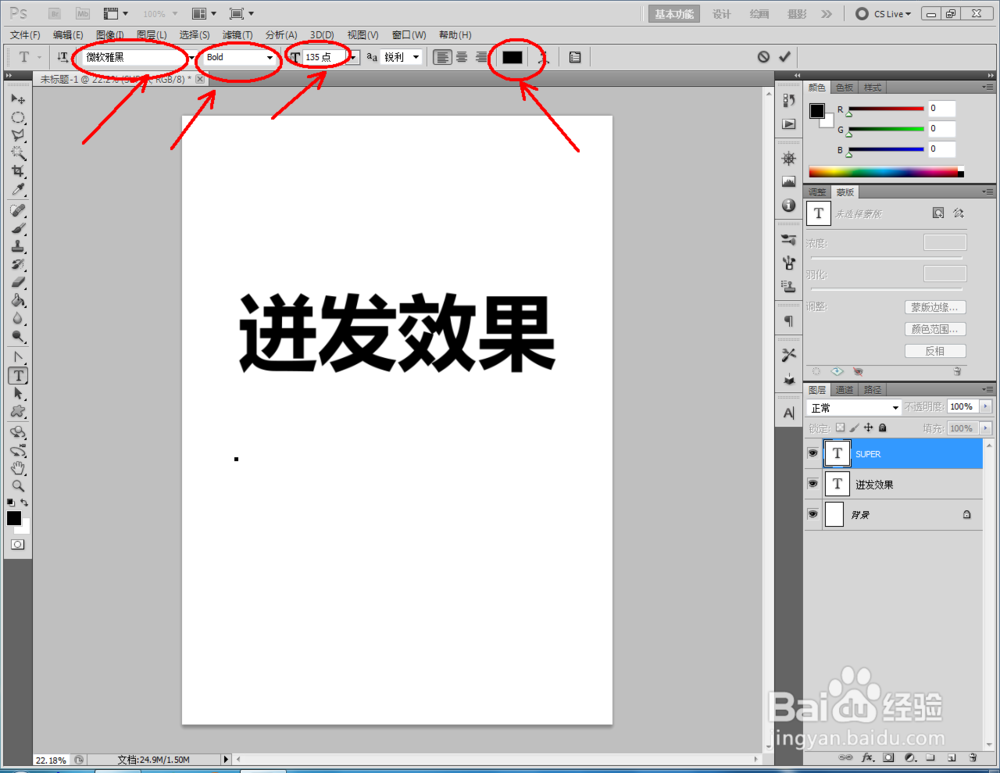Select the Polygonal Lasso tool

(x=18, y=135)
